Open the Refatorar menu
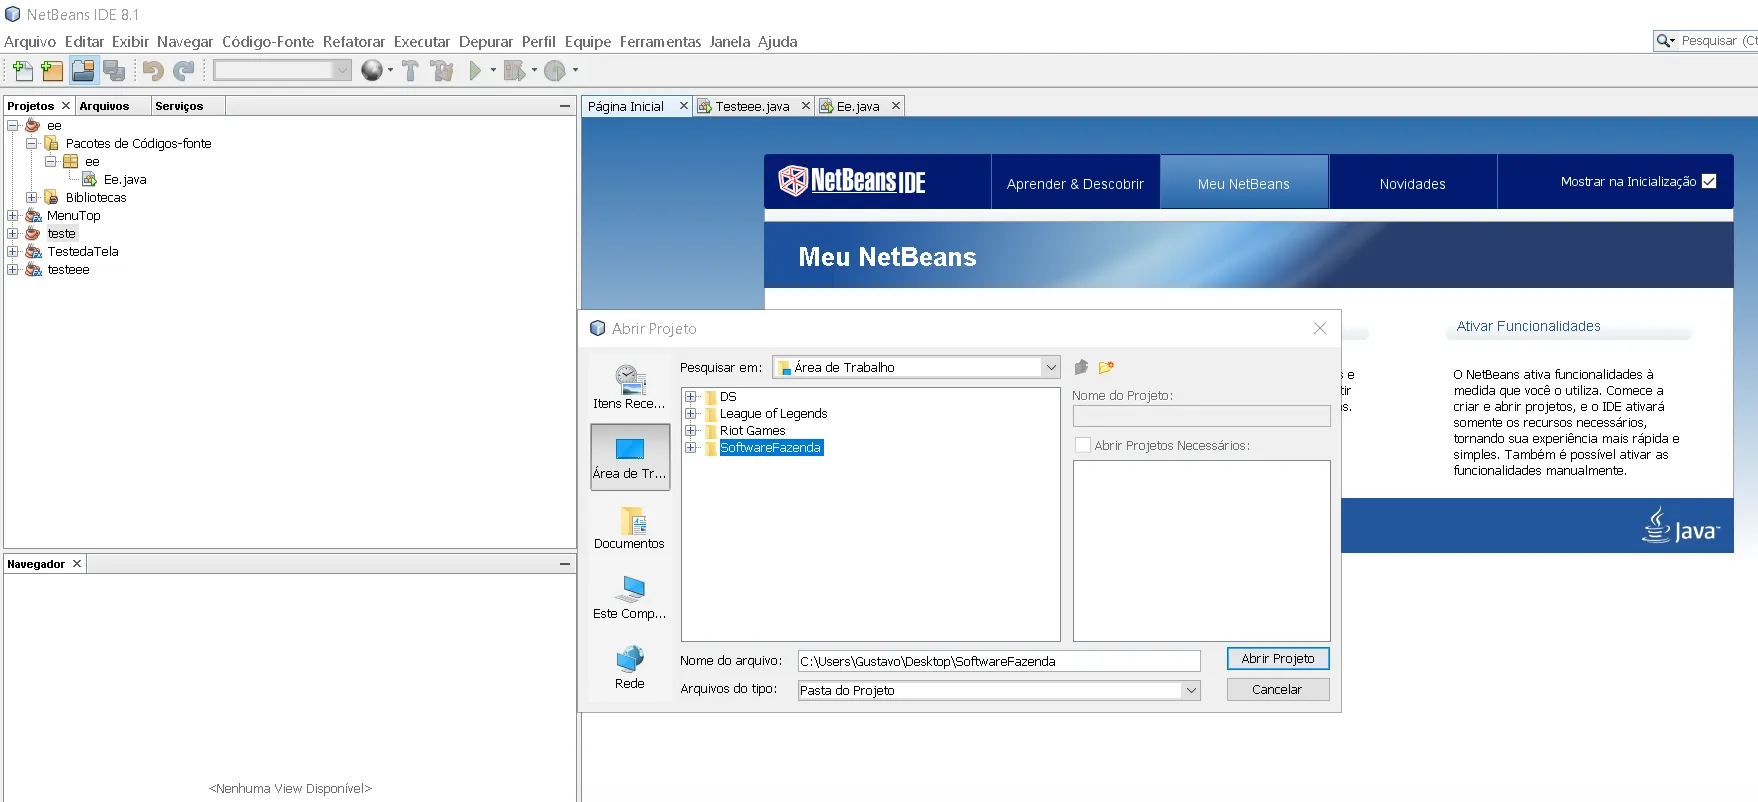Viewport: 1758px width, 802px height. (x=354, y=42)
